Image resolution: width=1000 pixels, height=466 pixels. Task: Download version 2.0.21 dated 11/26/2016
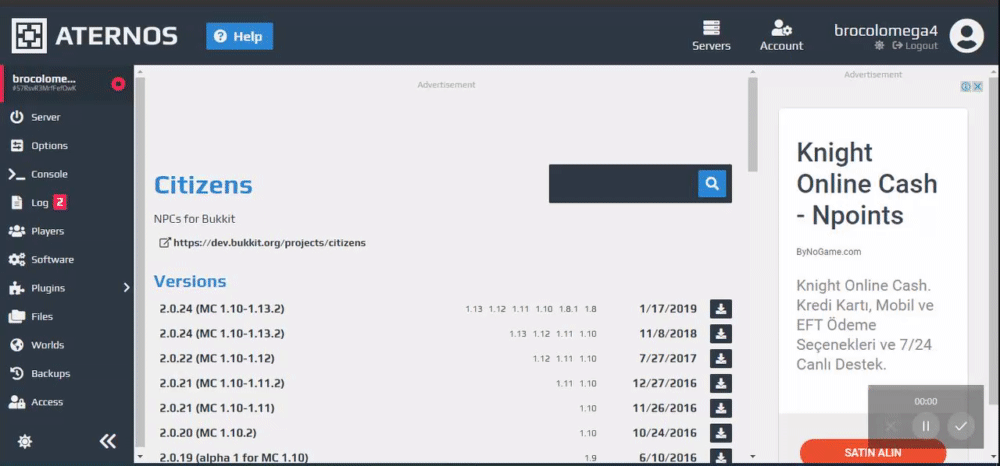coord(721,409)
